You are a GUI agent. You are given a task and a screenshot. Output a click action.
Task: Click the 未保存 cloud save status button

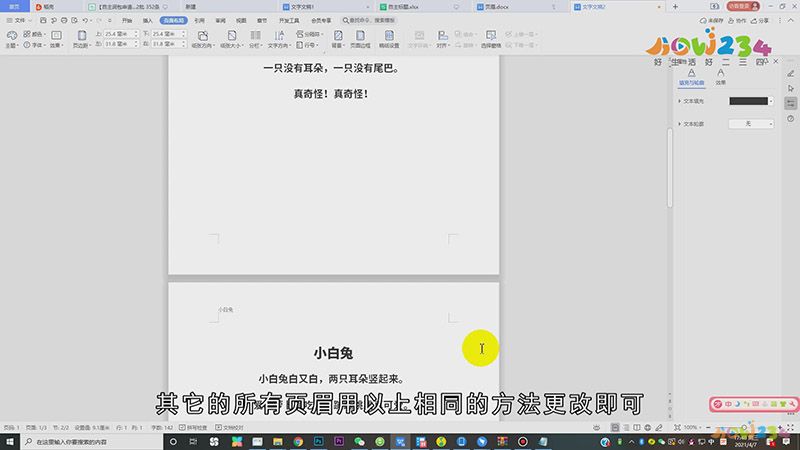pos(712,20)
